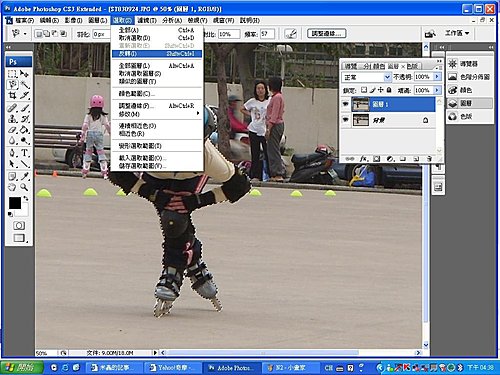
Task: Select the Slice tool
Action: tap(24, 96)
